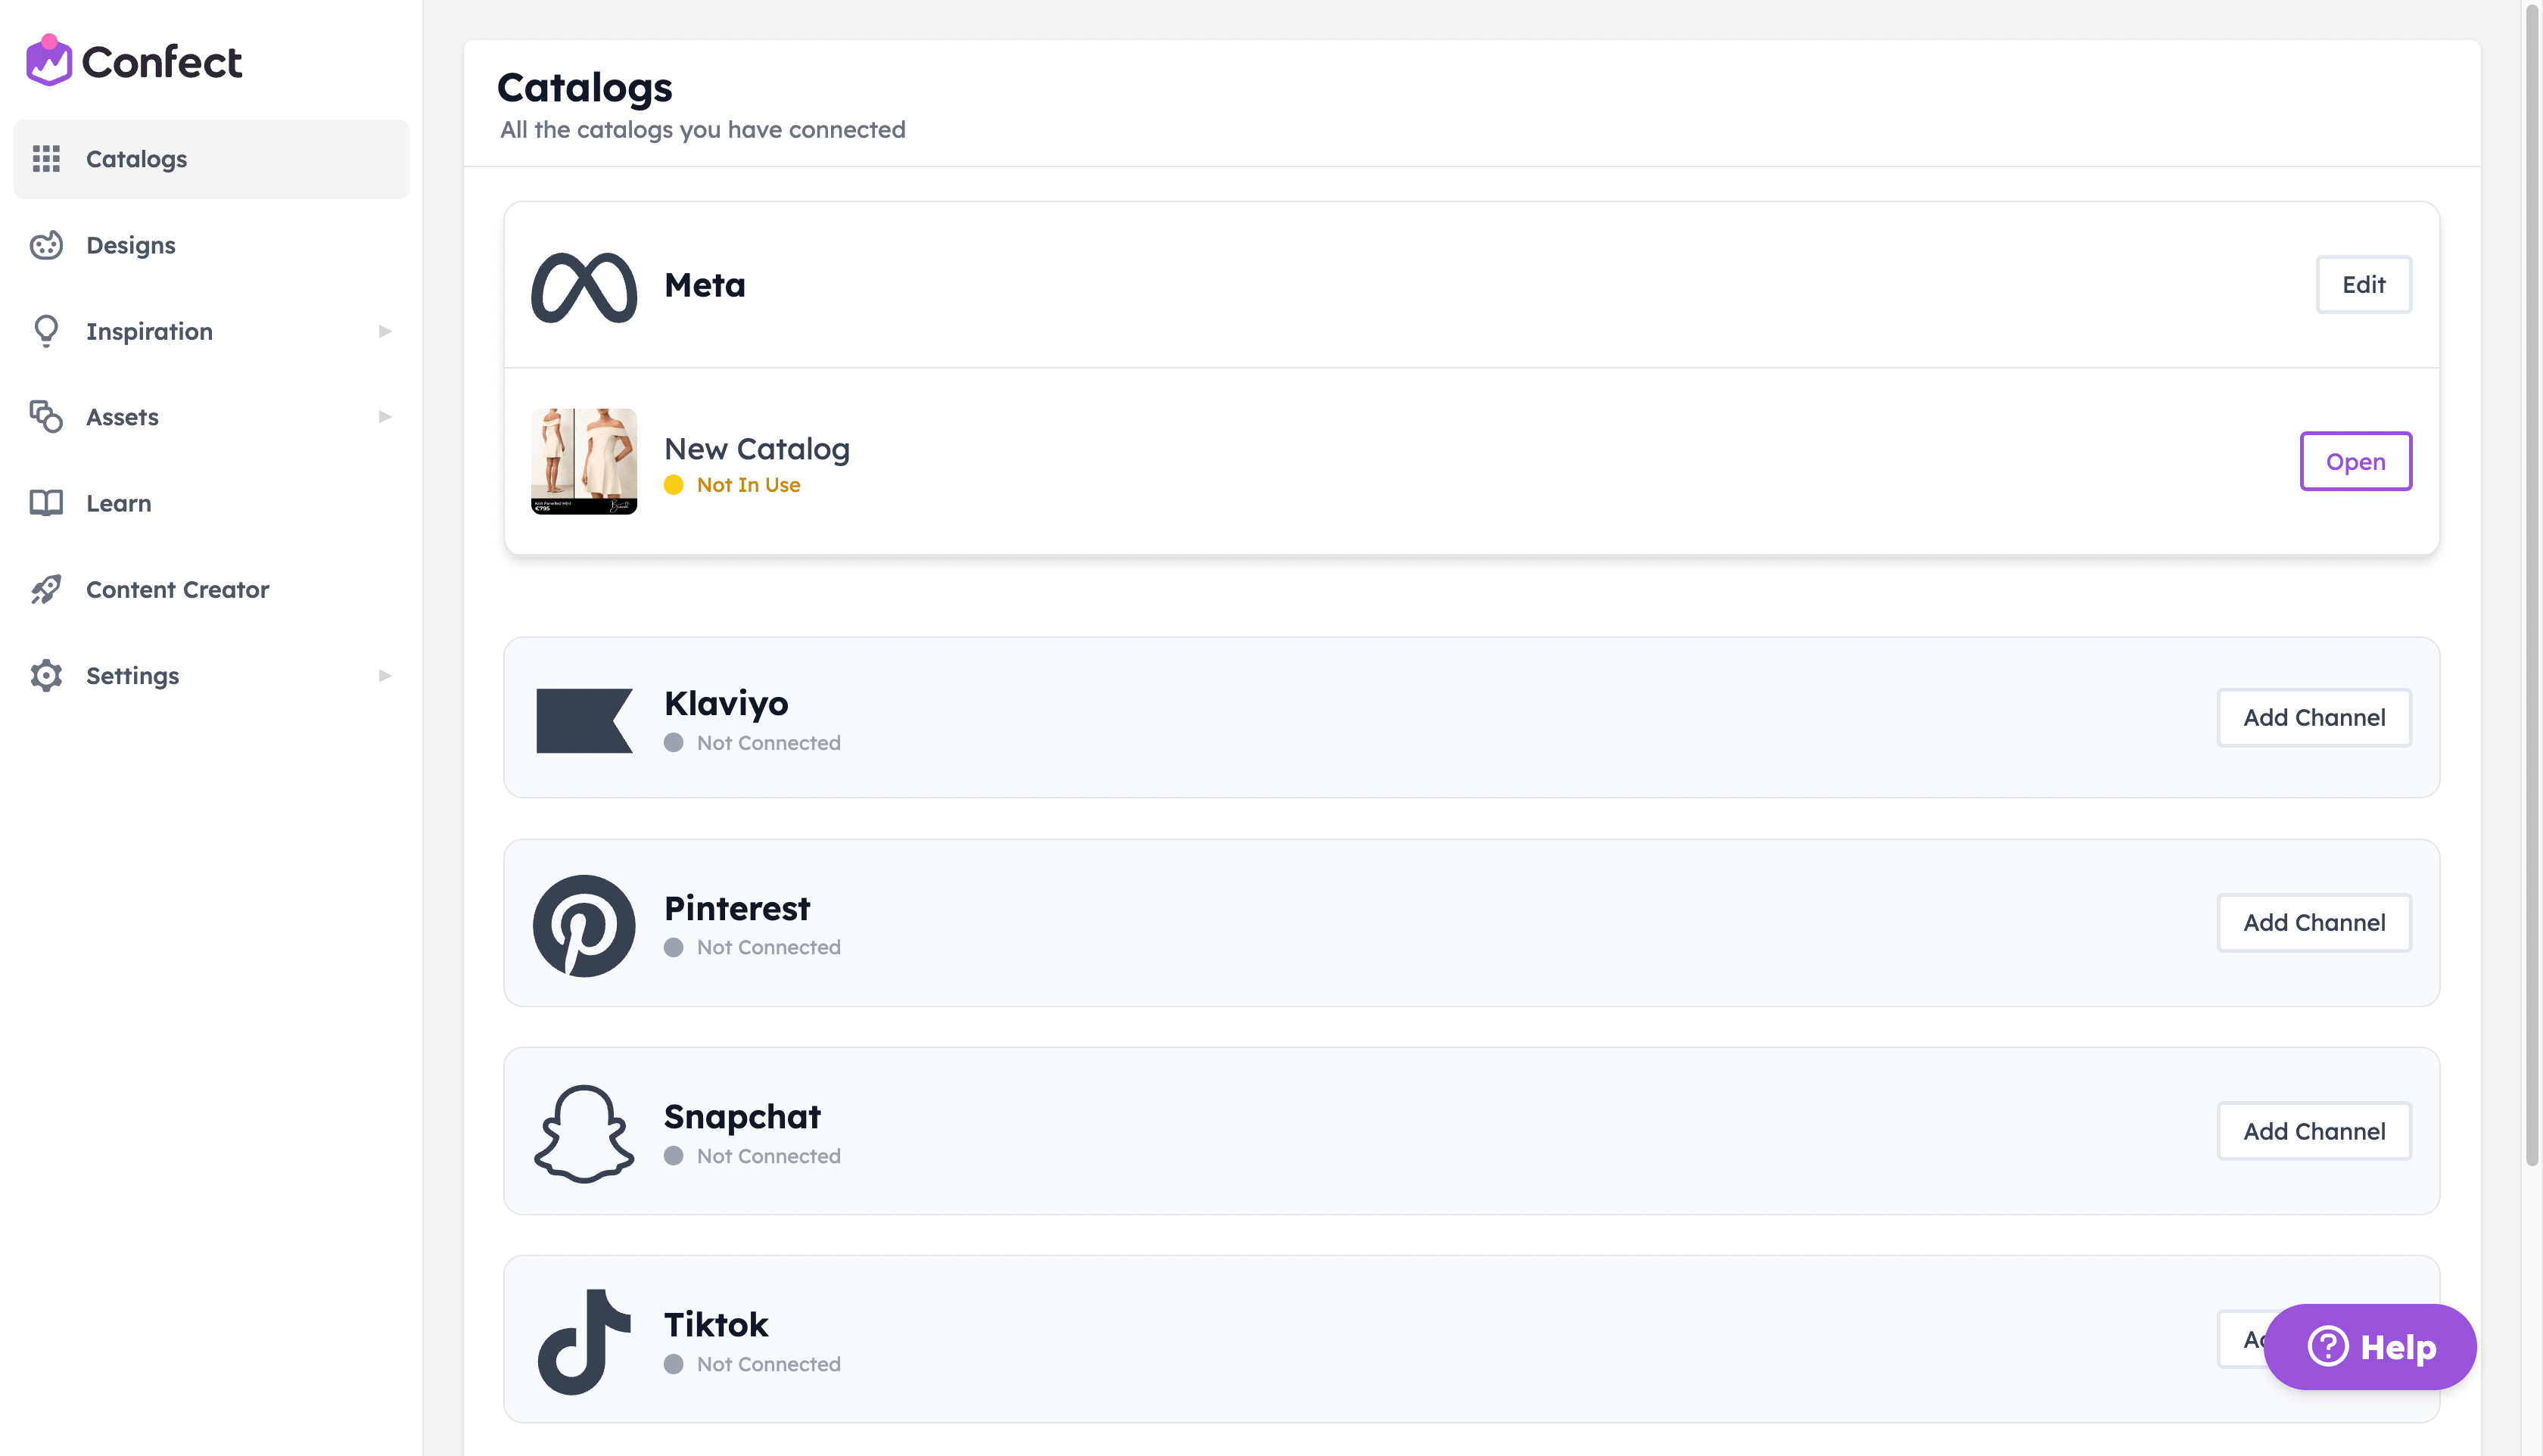This screenshot has height=1456, width=2543.
Task: Add Channel for Klaviyo
Action: (2314, 717)
